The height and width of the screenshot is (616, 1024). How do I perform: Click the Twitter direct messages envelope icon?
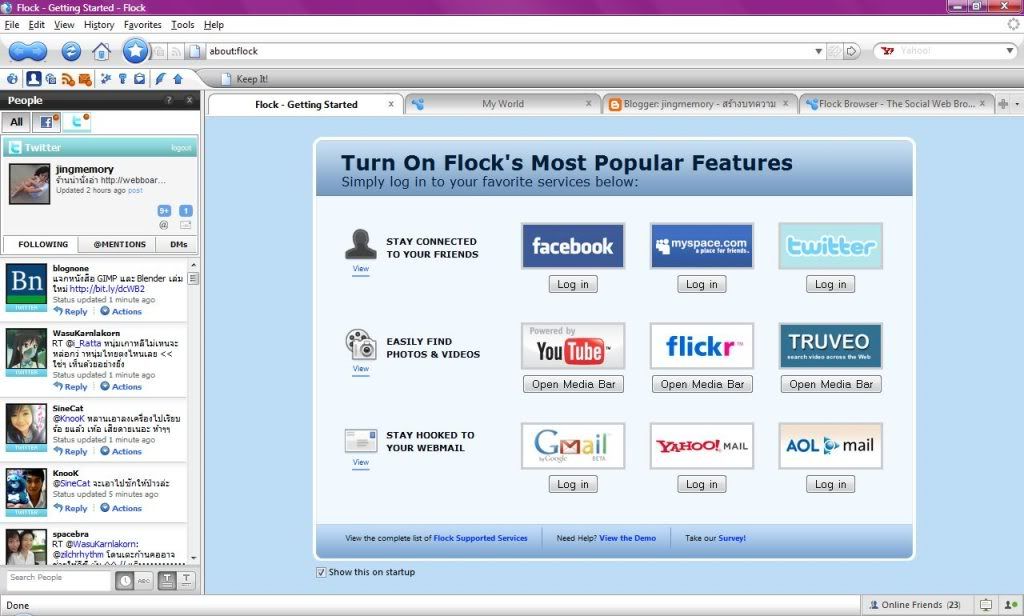(x=185, y=225)
